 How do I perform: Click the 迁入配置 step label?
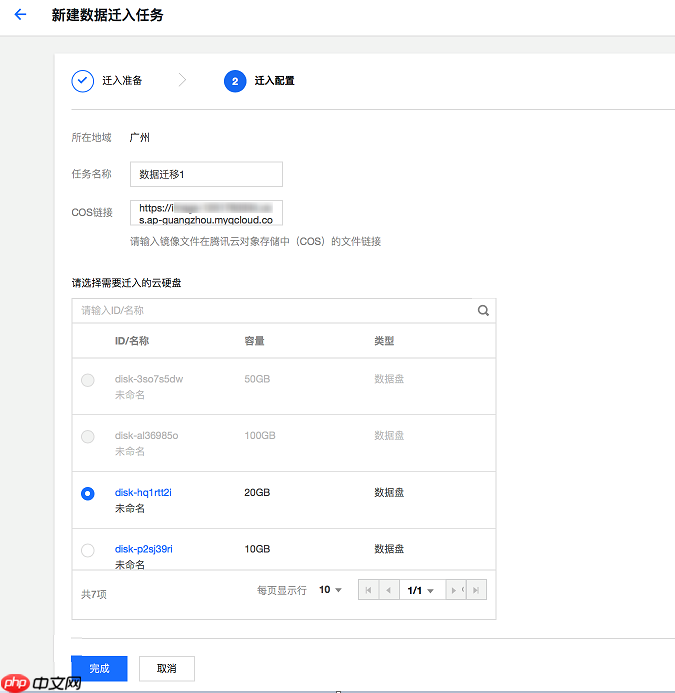click(275, 81)
